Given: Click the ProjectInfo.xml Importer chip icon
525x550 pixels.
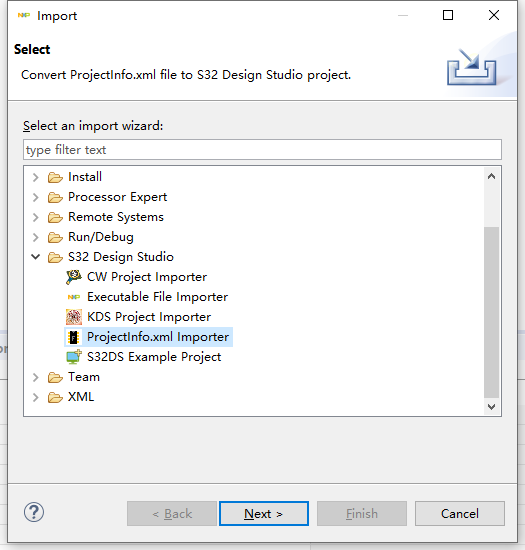Looking at the screenshot, I should coord(74,337).
